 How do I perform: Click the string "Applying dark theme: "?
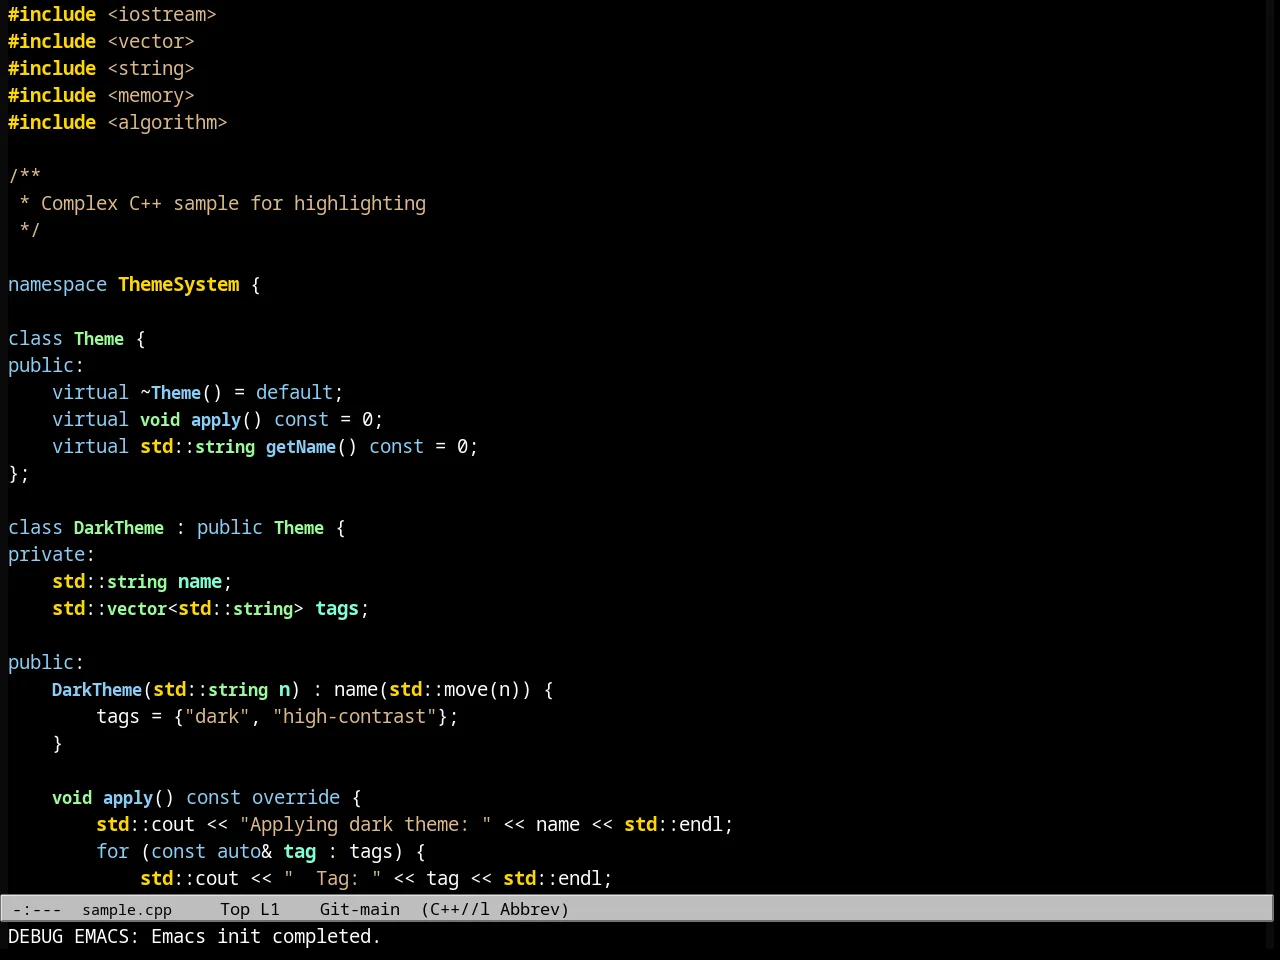pos(366,824)
